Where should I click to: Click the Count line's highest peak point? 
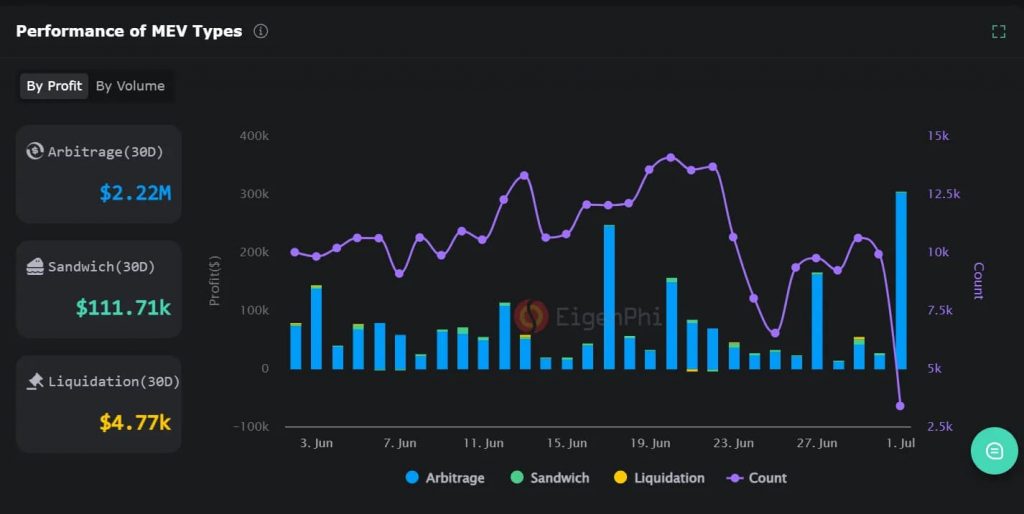coord(670,157)
